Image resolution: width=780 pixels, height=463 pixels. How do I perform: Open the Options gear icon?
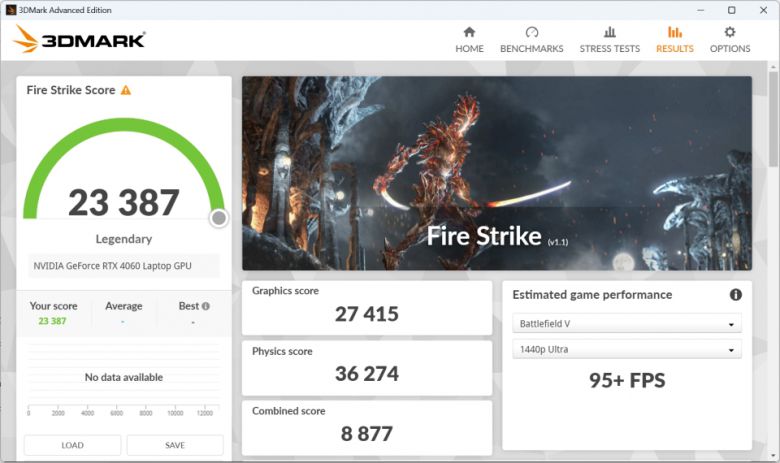tap(730, 32)
